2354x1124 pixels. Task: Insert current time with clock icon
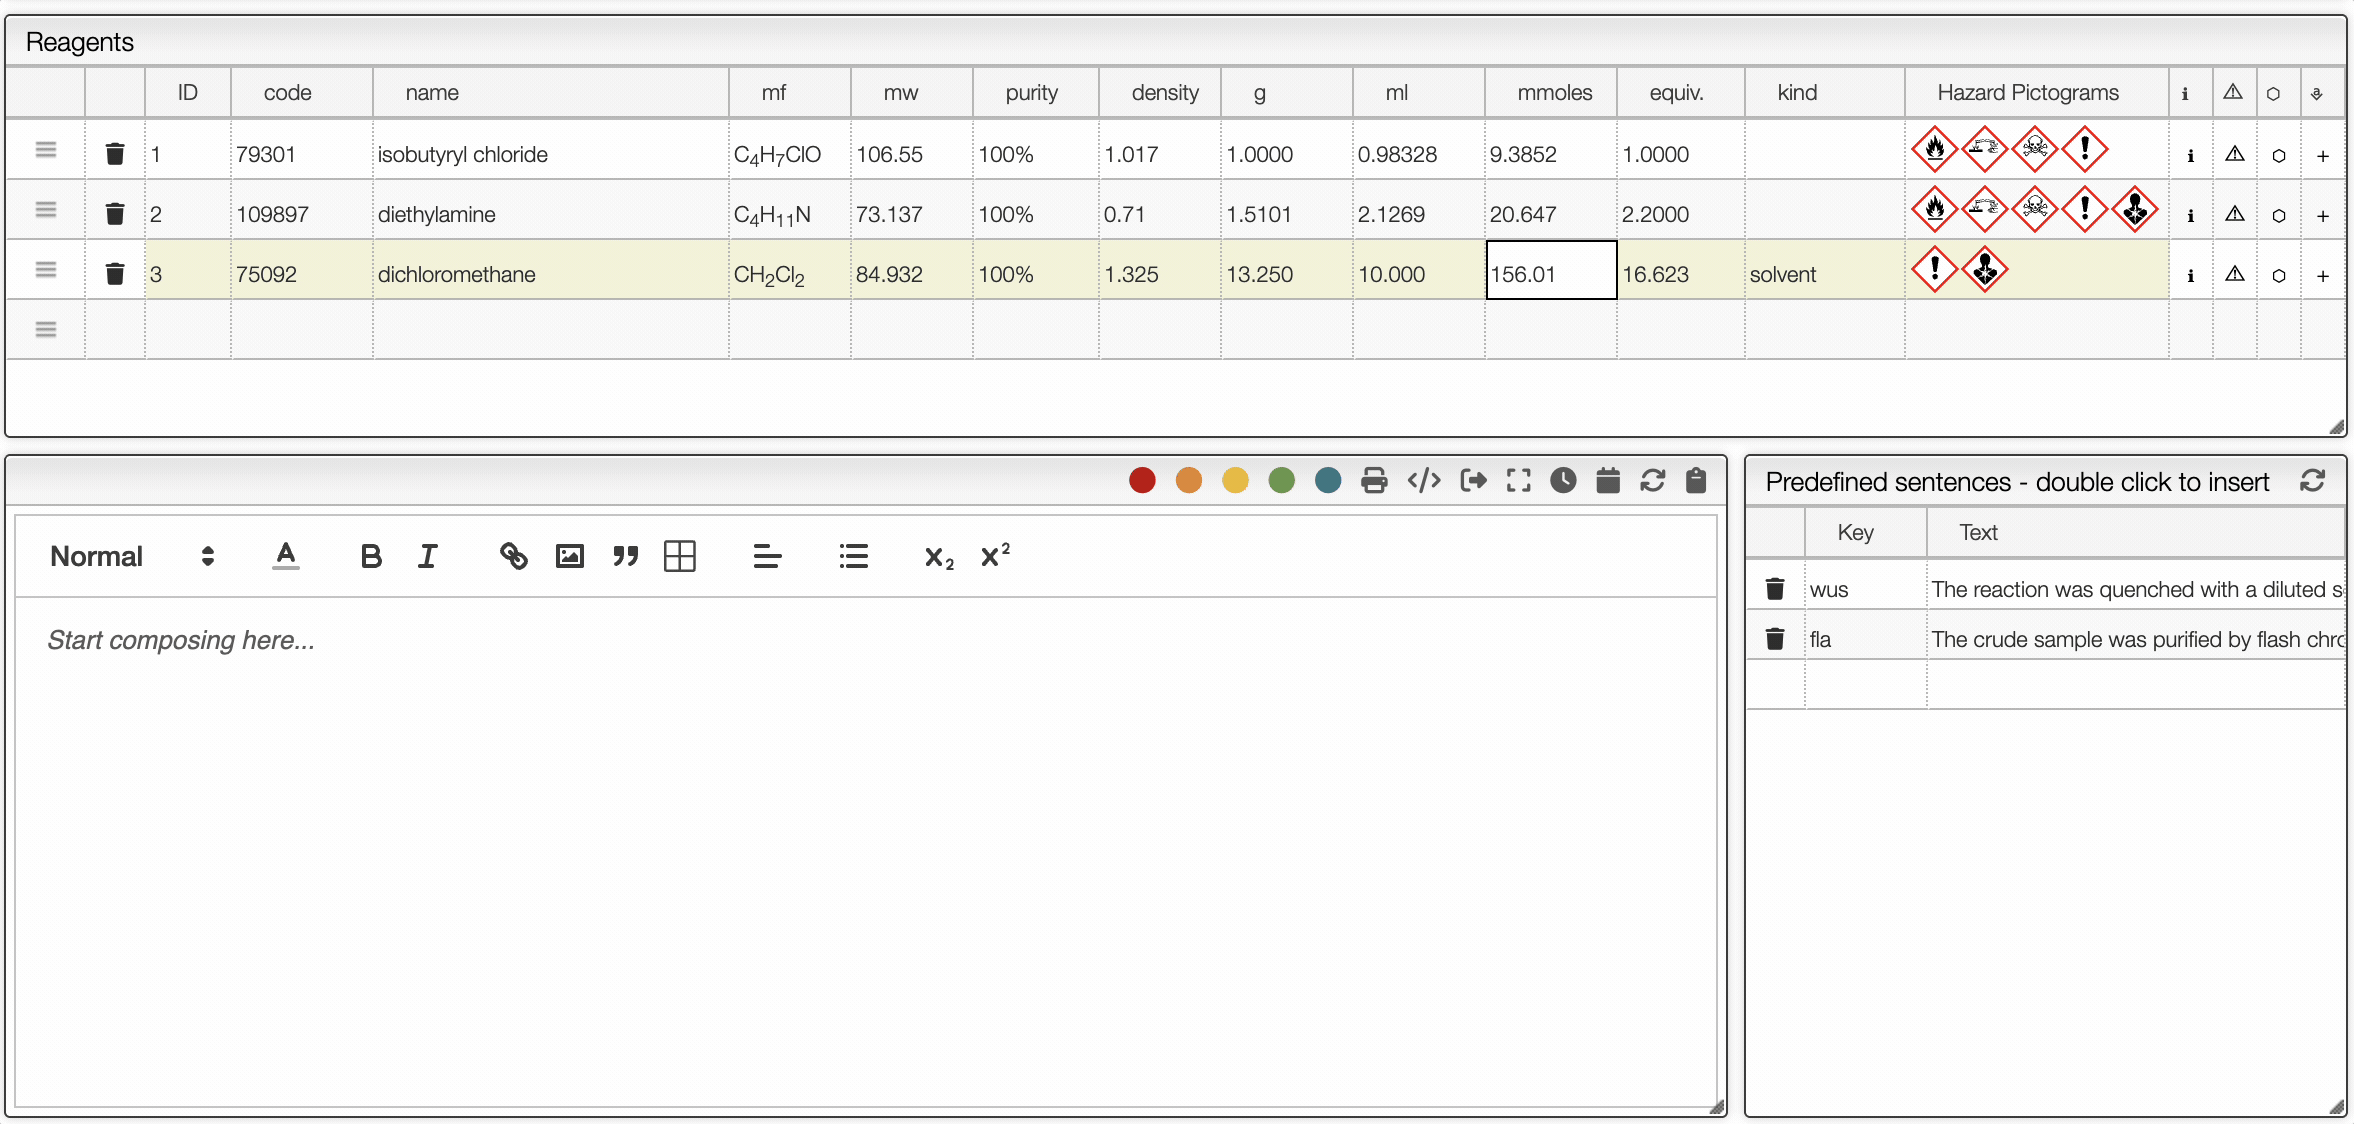tap(1563, 481)
